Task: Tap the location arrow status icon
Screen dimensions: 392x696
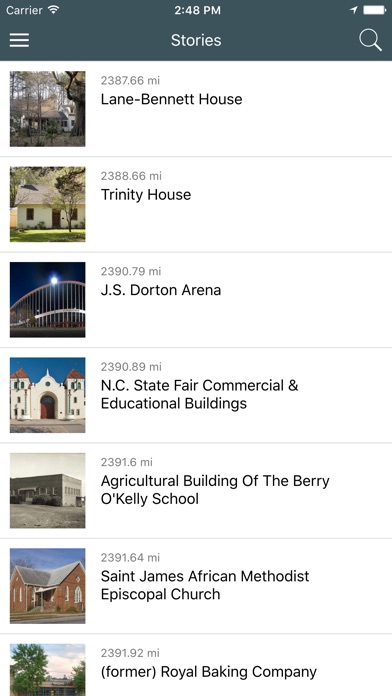Action: point(353,10)
